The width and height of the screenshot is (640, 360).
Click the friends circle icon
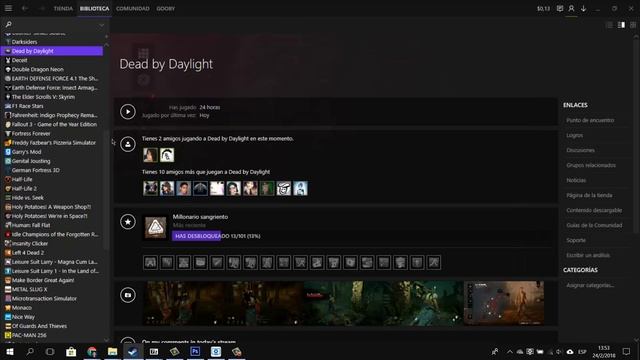coord(128,144)
